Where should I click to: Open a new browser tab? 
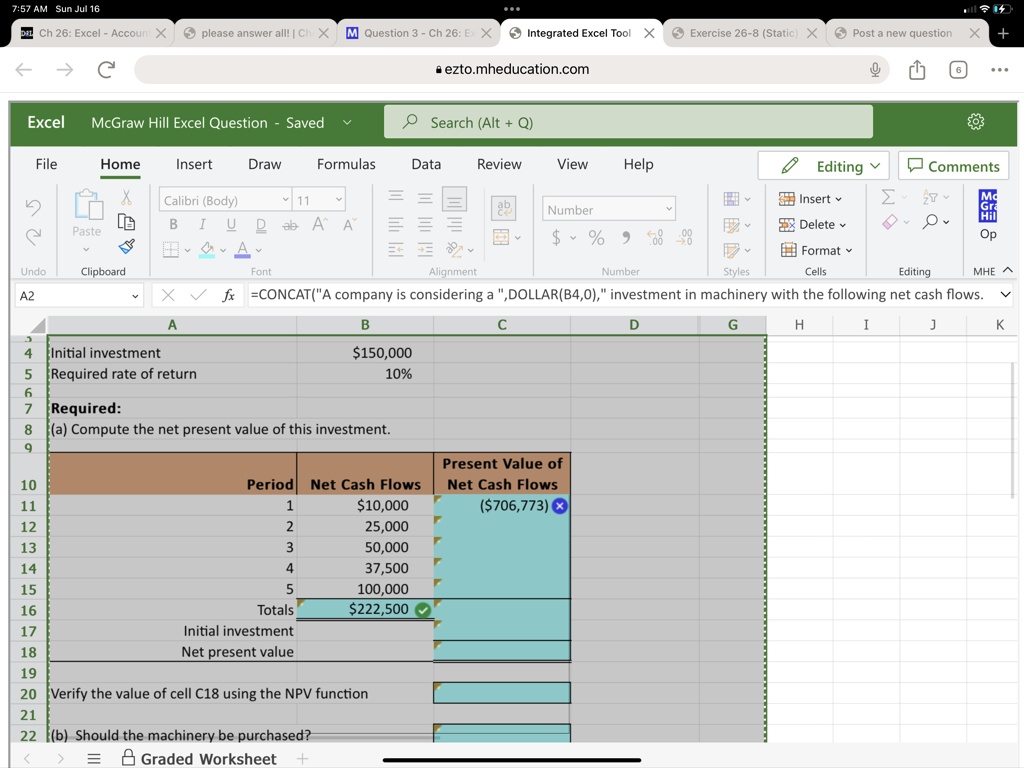tap(1004, 33)
